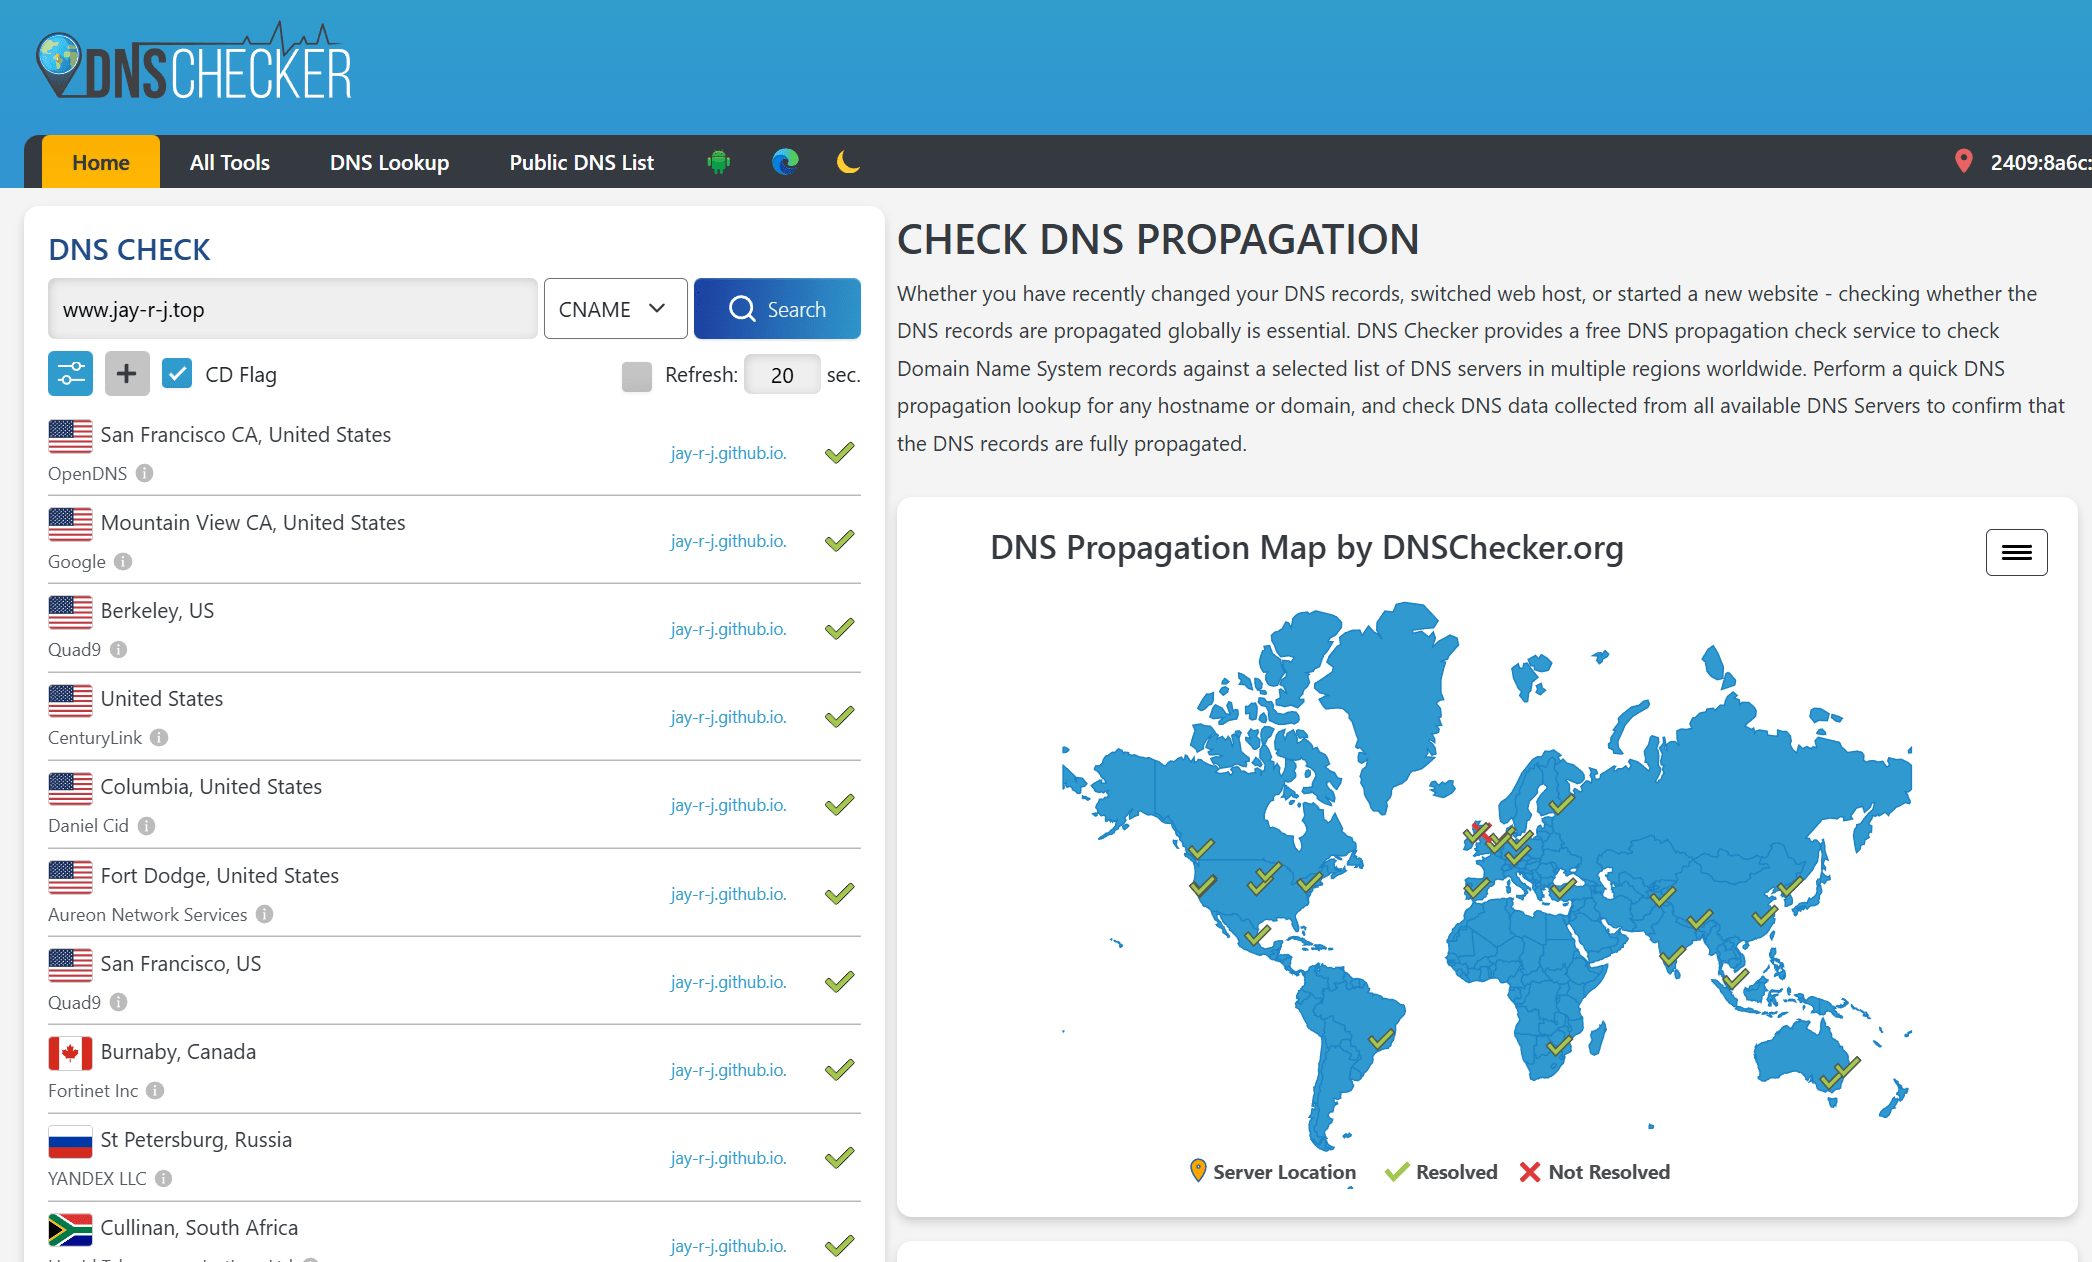Click the Android app icon in navbar

718,162
